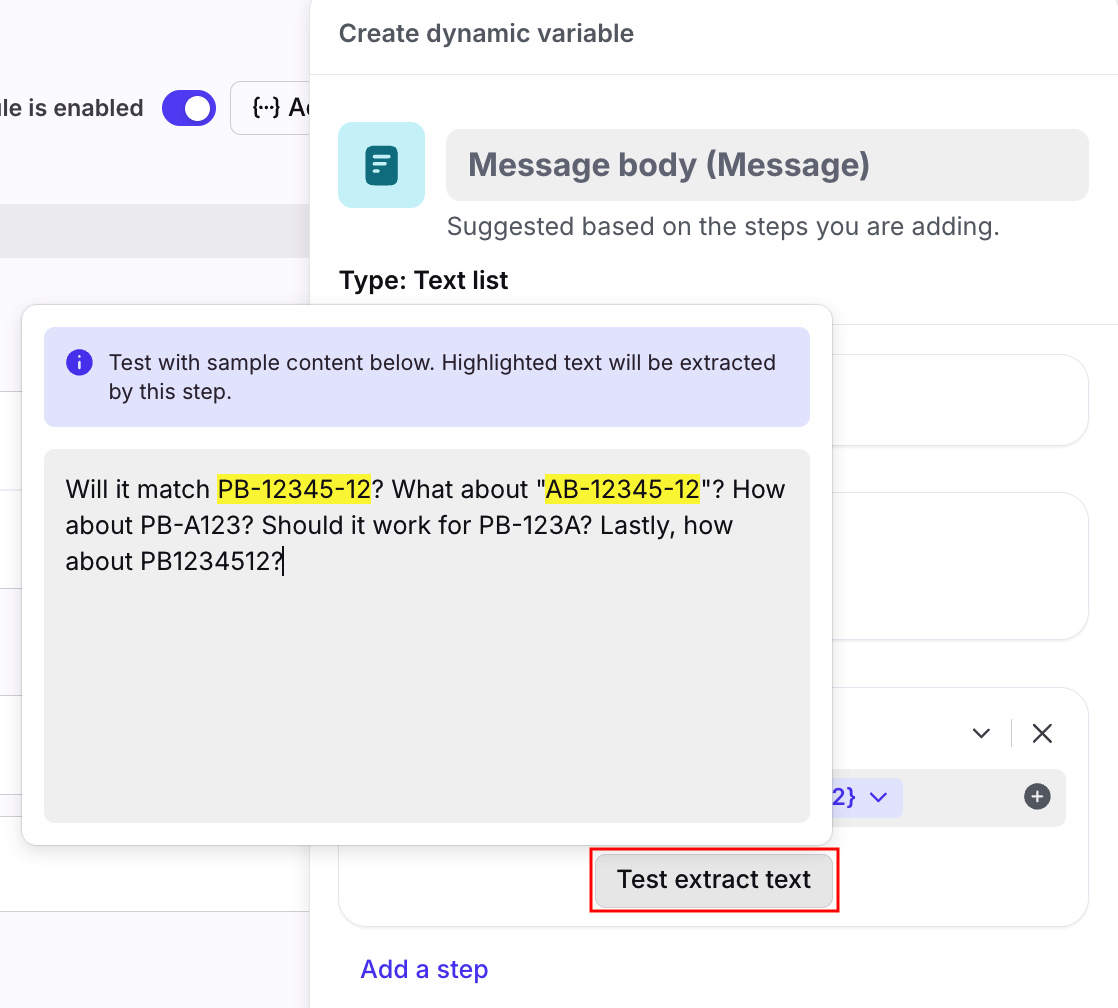Click the highlighted AB-12345-12 match
Viewport: 1118px width, 1008px height.
[621, 489]
